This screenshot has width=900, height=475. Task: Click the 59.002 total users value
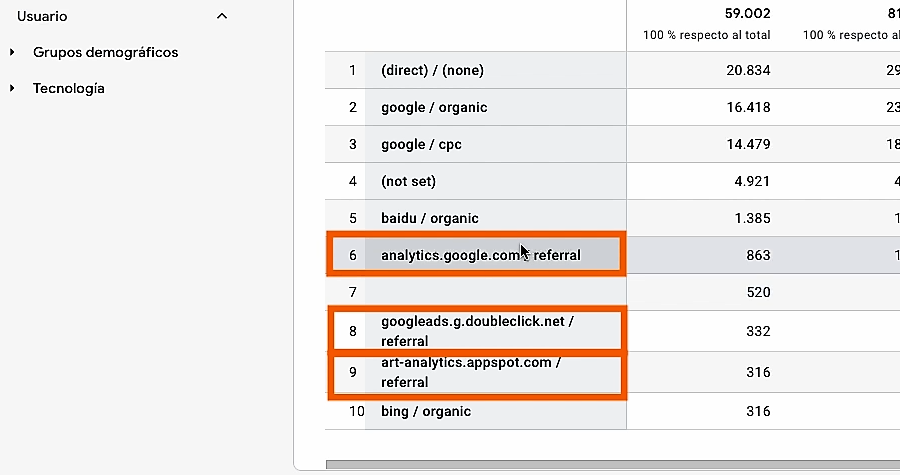pos(747,13)
